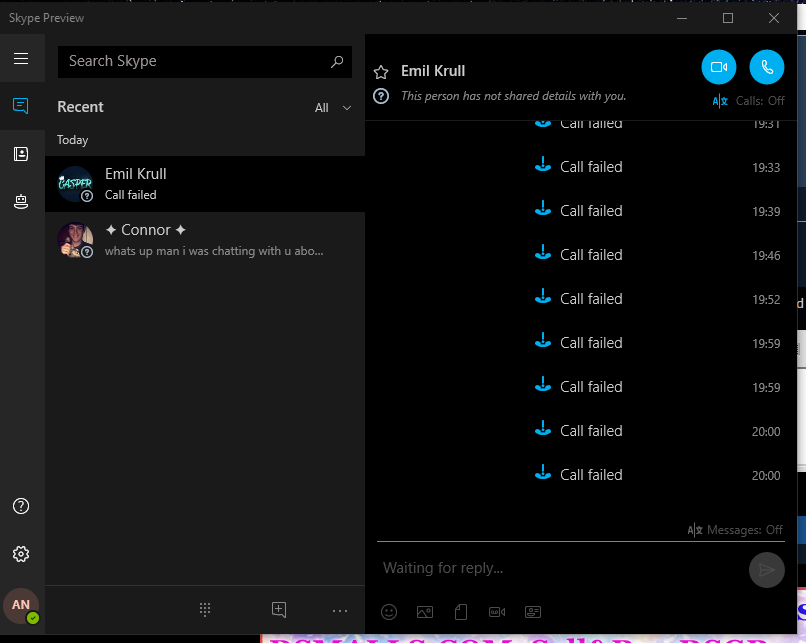Expand the All filter dropdown
The image size is (806, 643).
[333, 108]
